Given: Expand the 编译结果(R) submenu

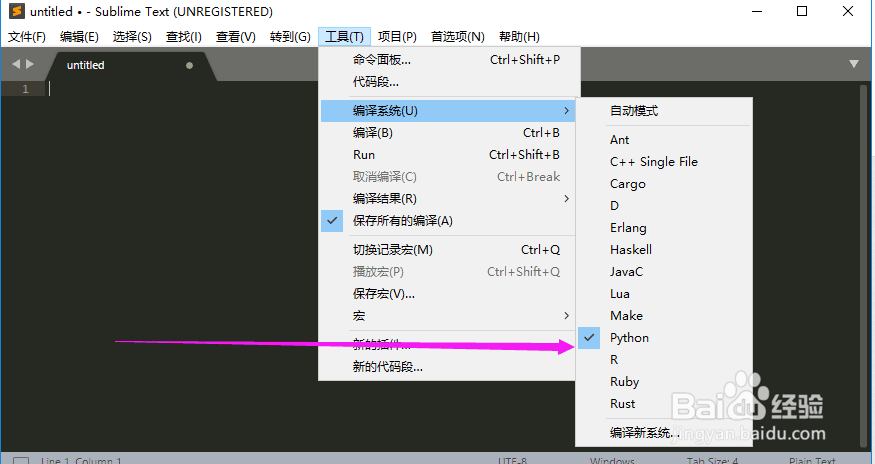Looking at the screenshot, I should coord(448,199).
